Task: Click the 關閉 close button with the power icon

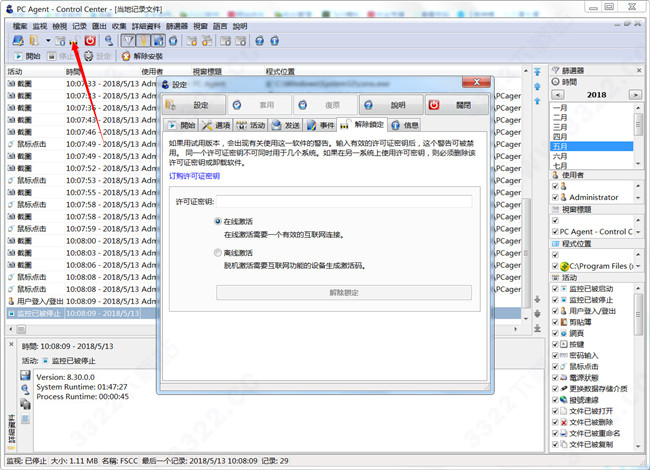Action: 457,105
